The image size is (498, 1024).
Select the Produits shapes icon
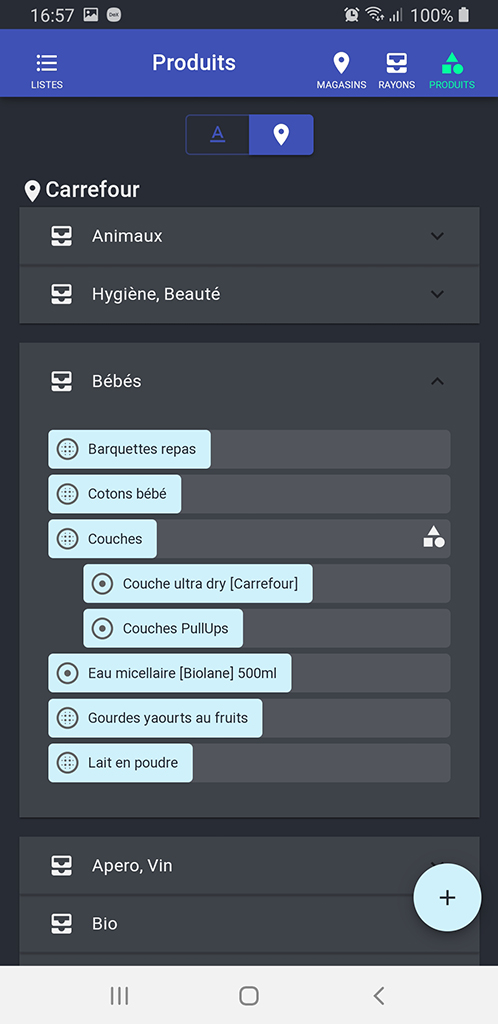[x=452, y=63]
